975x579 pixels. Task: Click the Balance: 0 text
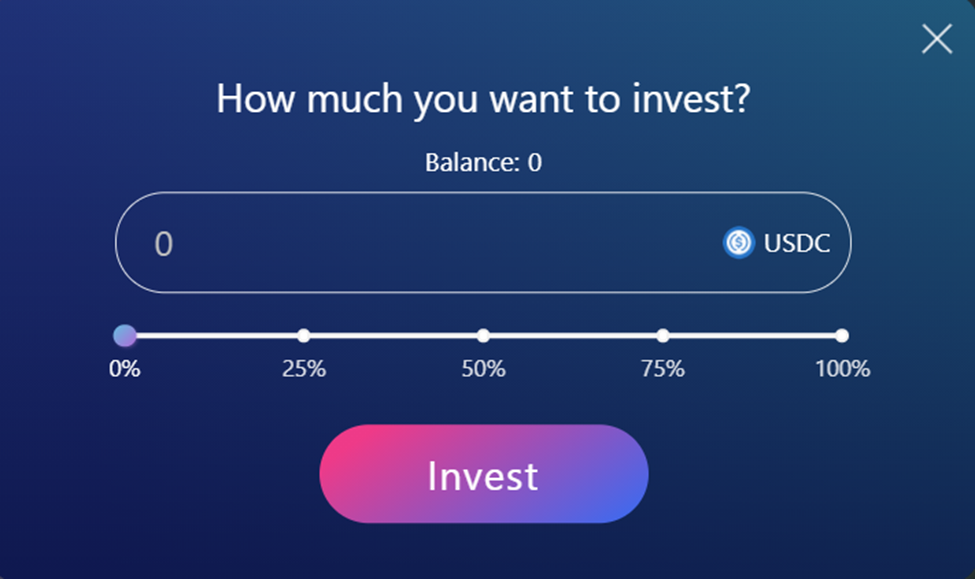(x=483, y=163)
